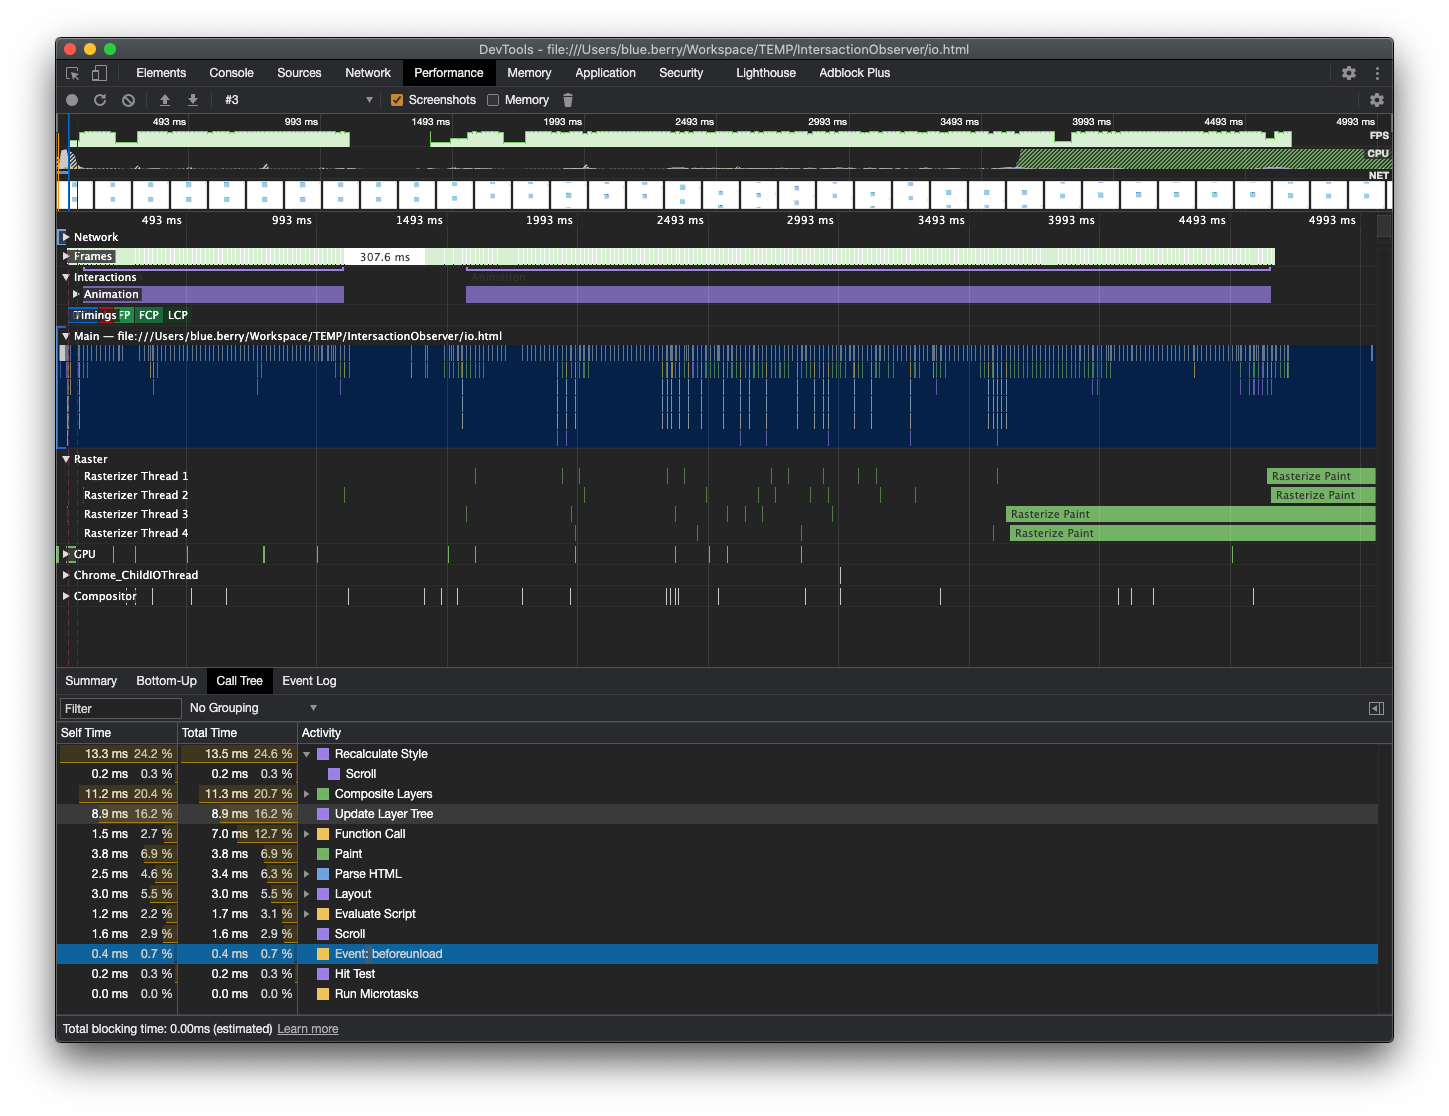
Task: Expand the Animation row
Action: point(76,294)
